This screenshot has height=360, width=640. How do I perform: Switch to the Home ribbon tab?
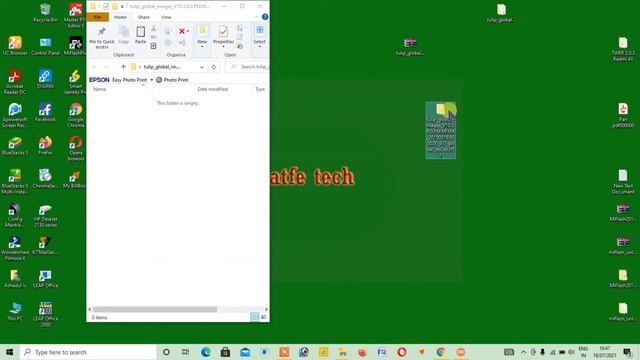pos(120,17)
